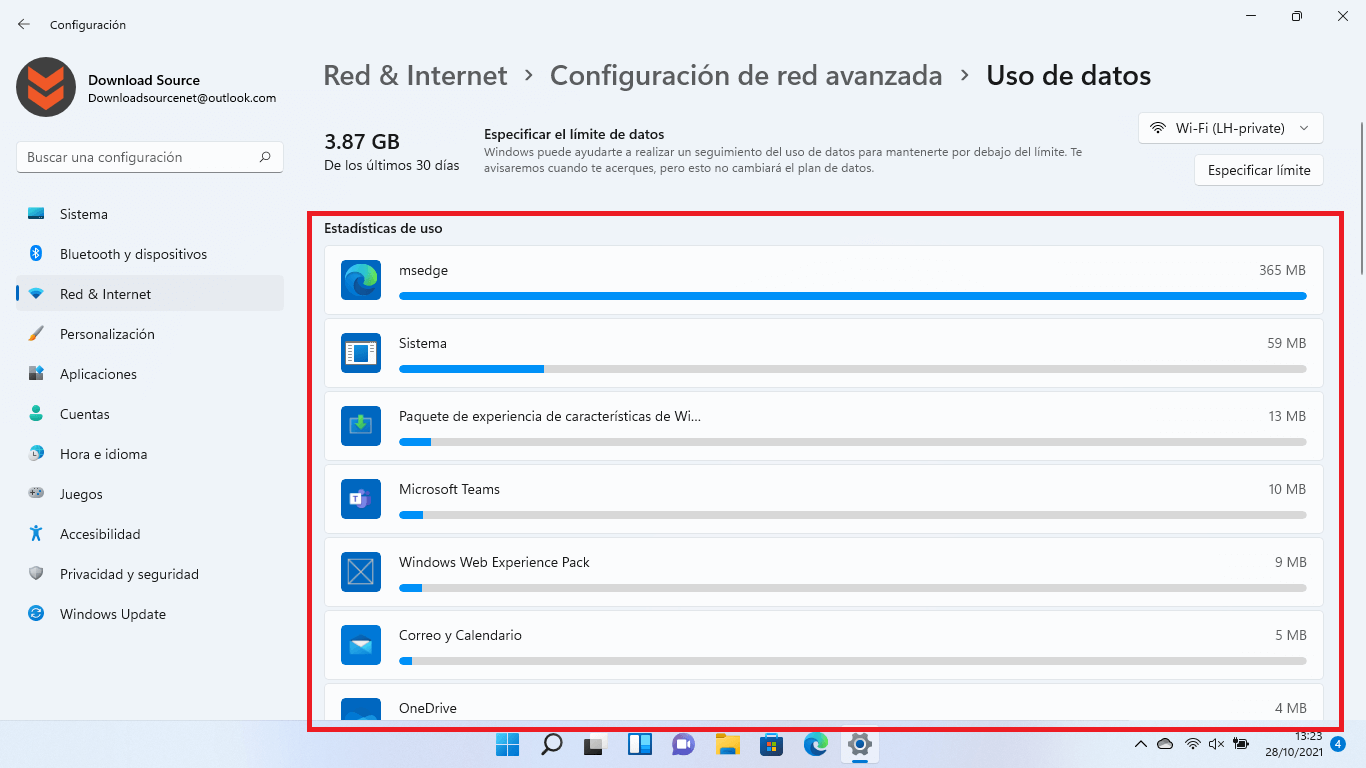Click the 'Especificar el límite de datos' heading

574,134
